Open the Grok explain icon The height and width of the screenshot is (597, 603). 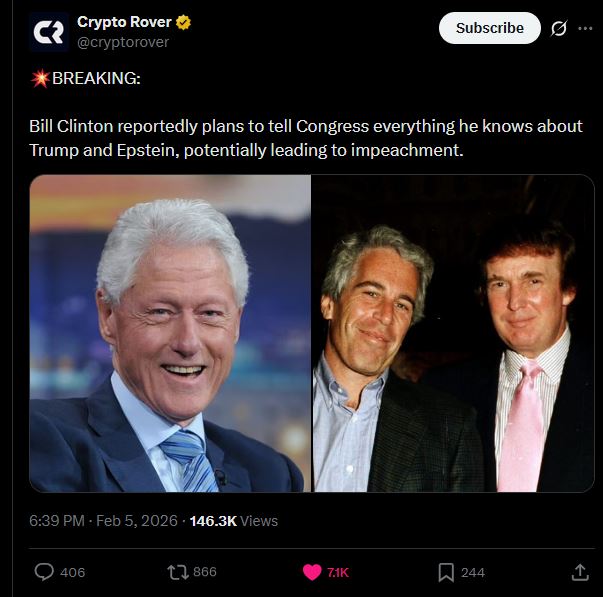(x=558, y=28)
